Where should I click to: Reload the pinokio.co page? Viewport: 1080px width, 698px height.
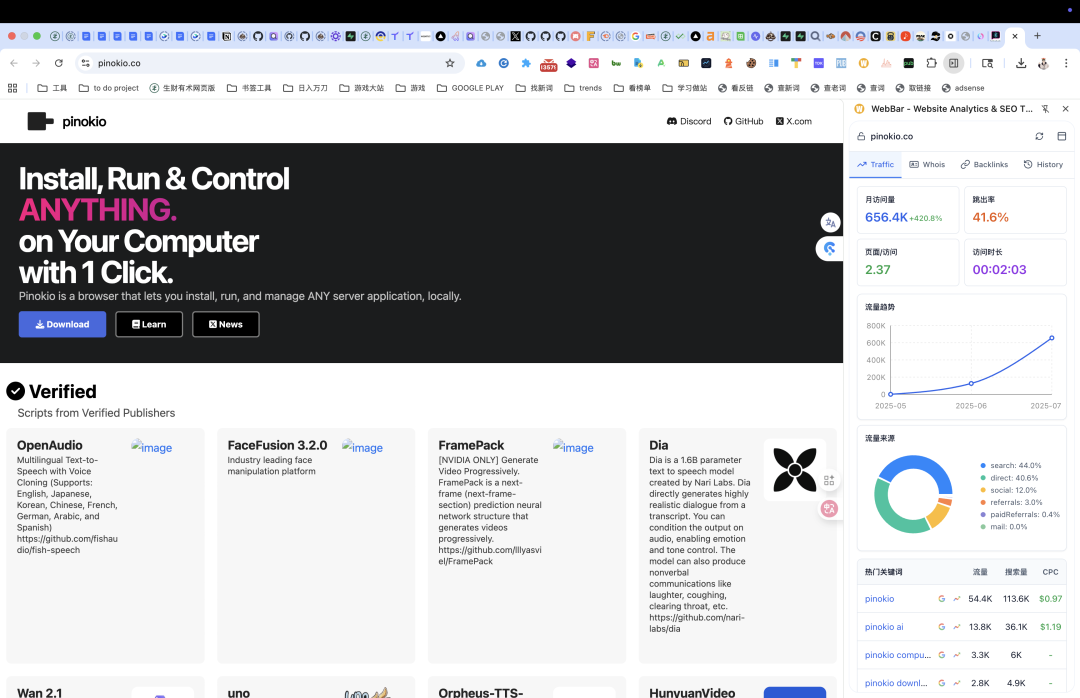pos(59,63)
